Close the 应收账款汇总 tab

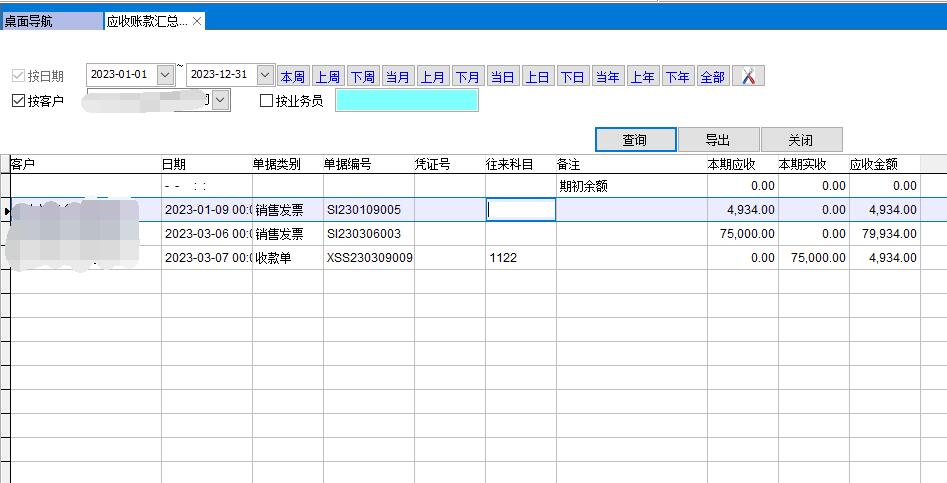[x=197, y=21]
